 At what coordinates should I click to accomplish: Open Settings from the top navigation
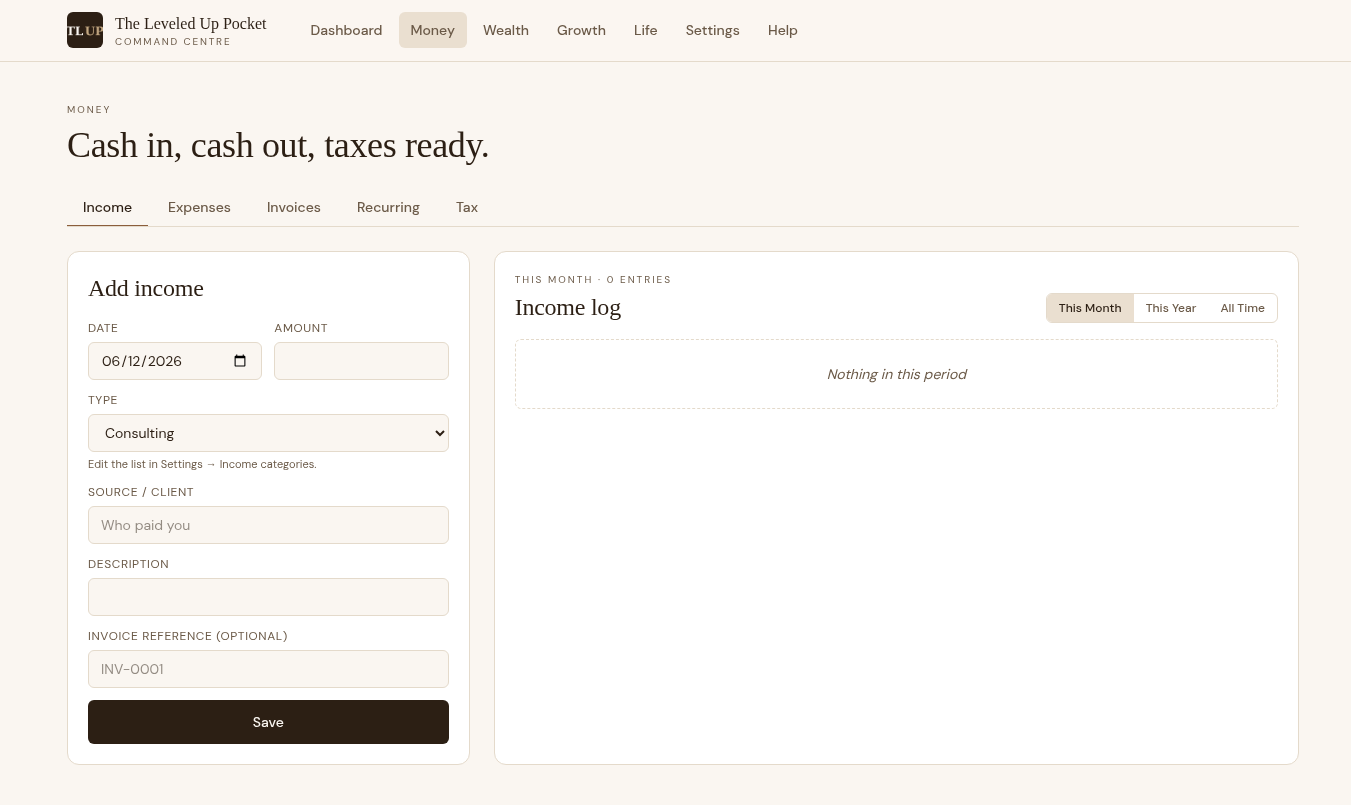pos(712,30)
